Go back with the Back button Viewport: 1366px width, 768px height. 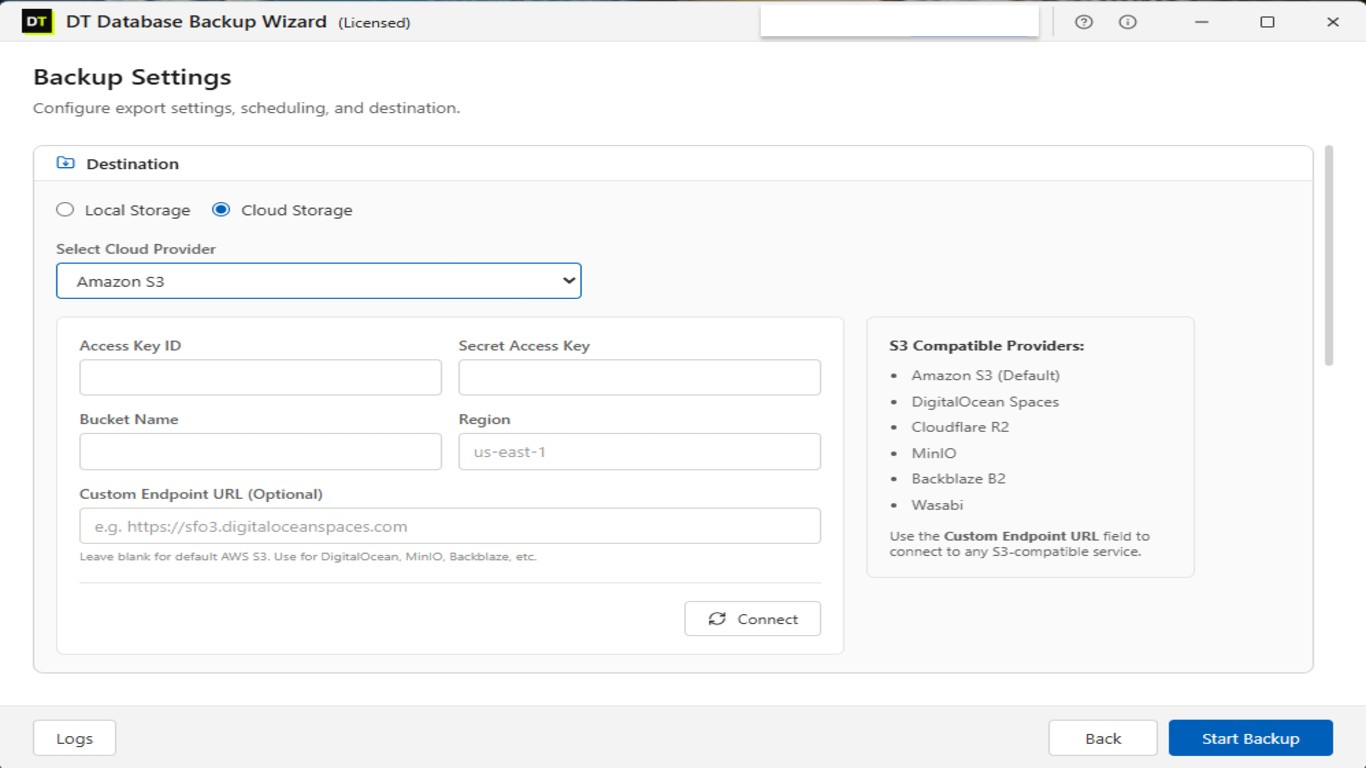1103,738
